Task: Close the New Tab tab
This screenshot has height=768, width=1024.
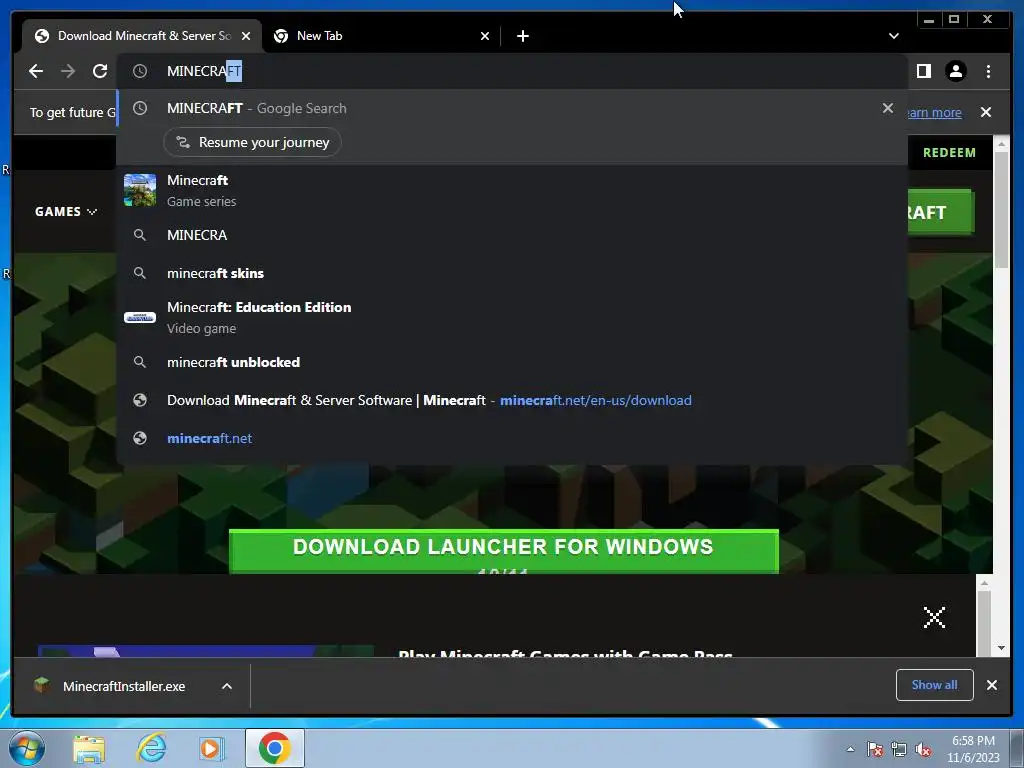Action: pos(485,36)
